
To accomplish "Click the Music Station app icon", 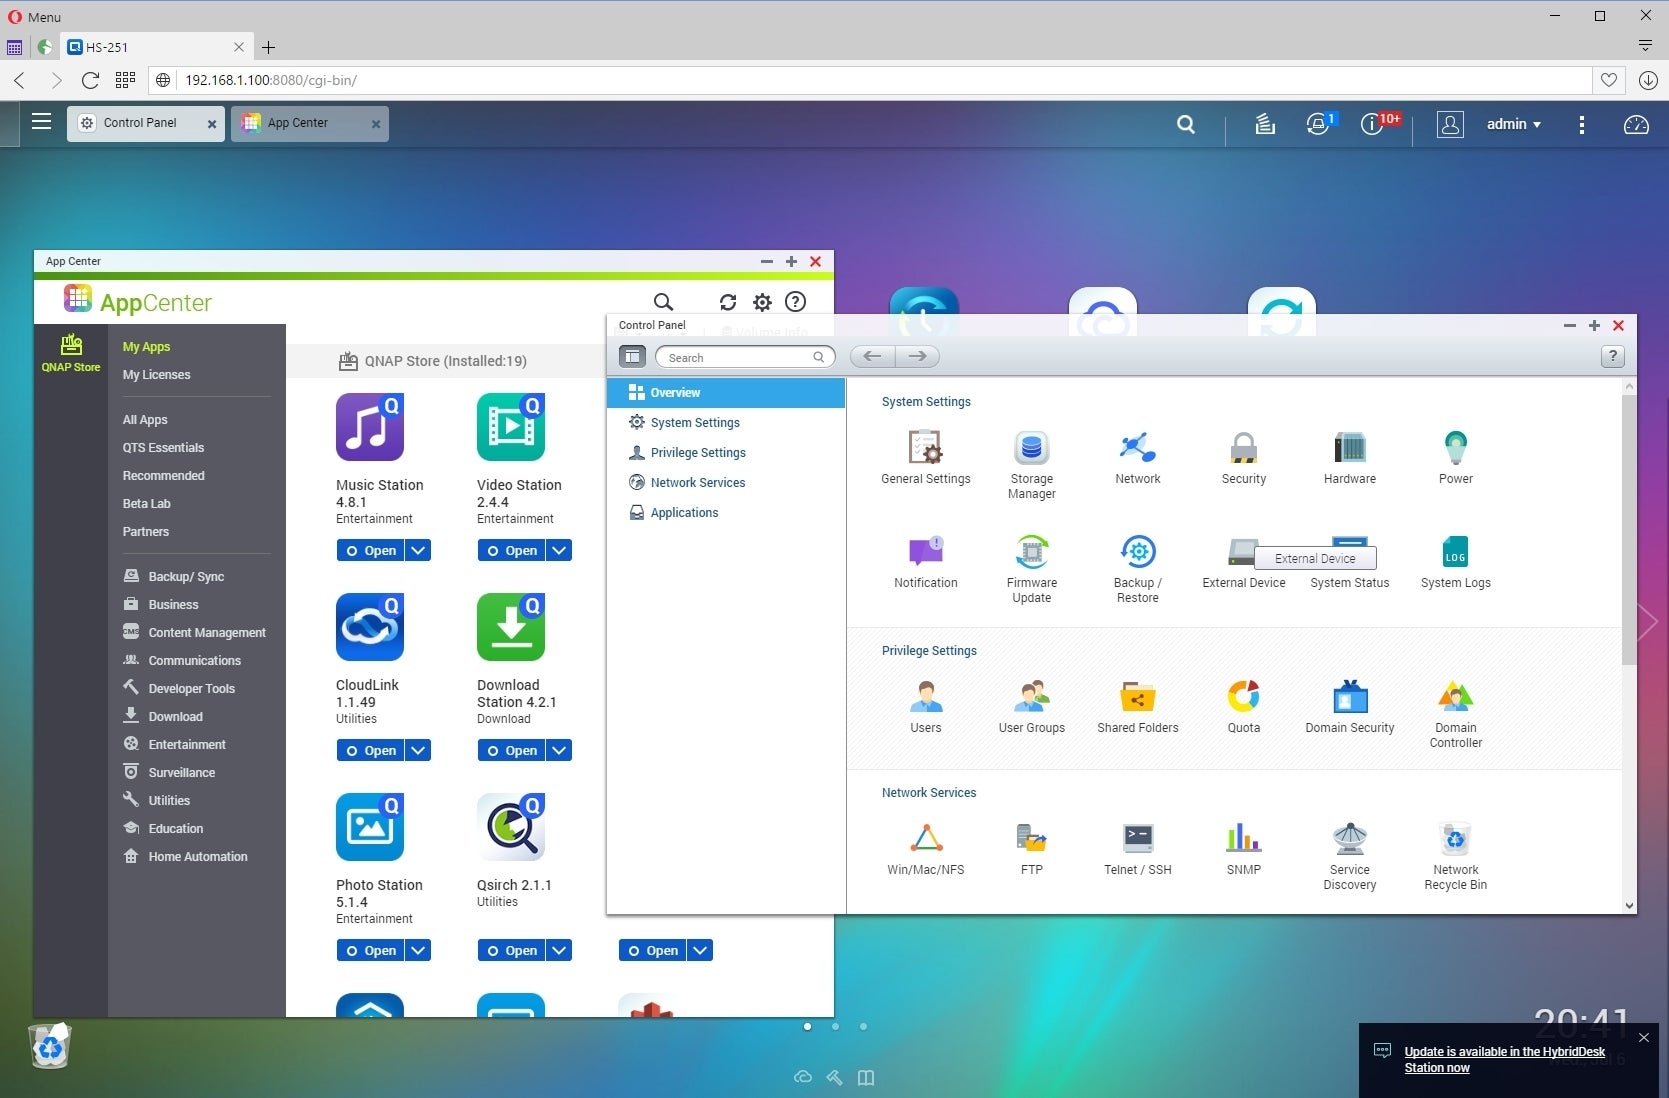I will 370,427.
